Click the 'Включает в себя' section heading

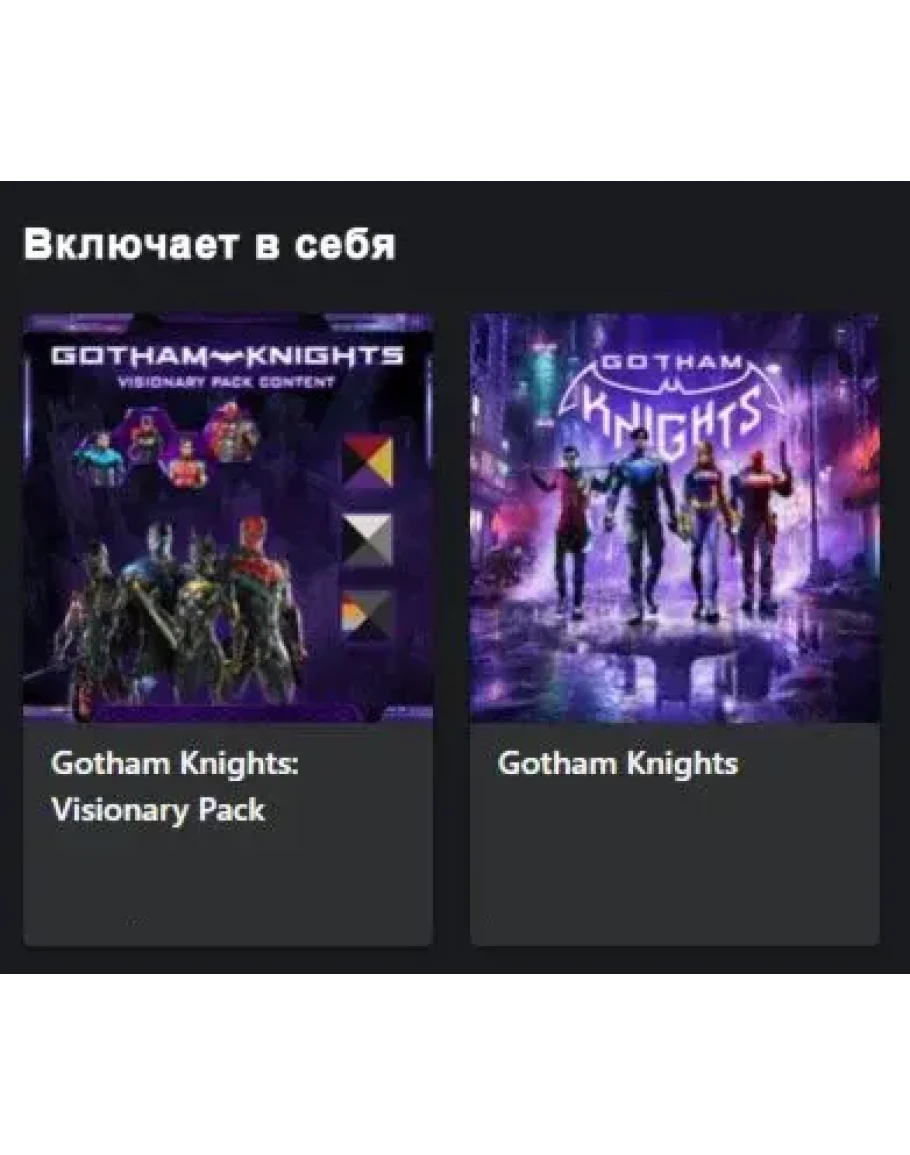click(x=210, y=244)
